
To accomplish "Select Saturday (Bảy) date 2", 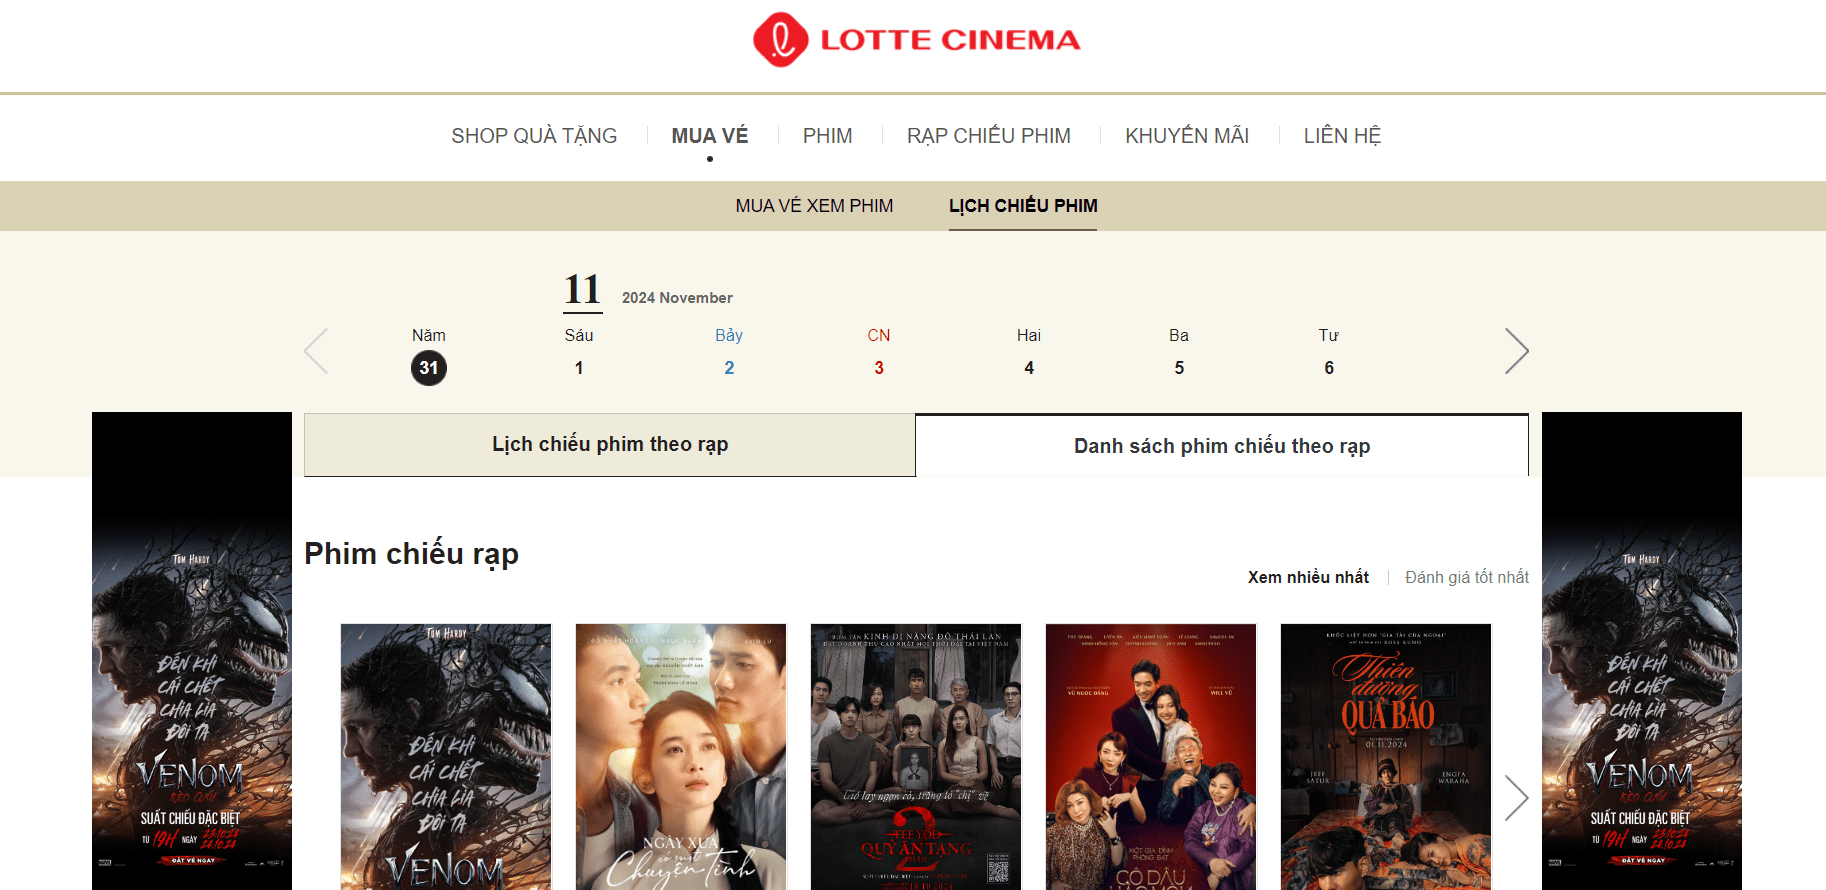I will tap(729, 367).
